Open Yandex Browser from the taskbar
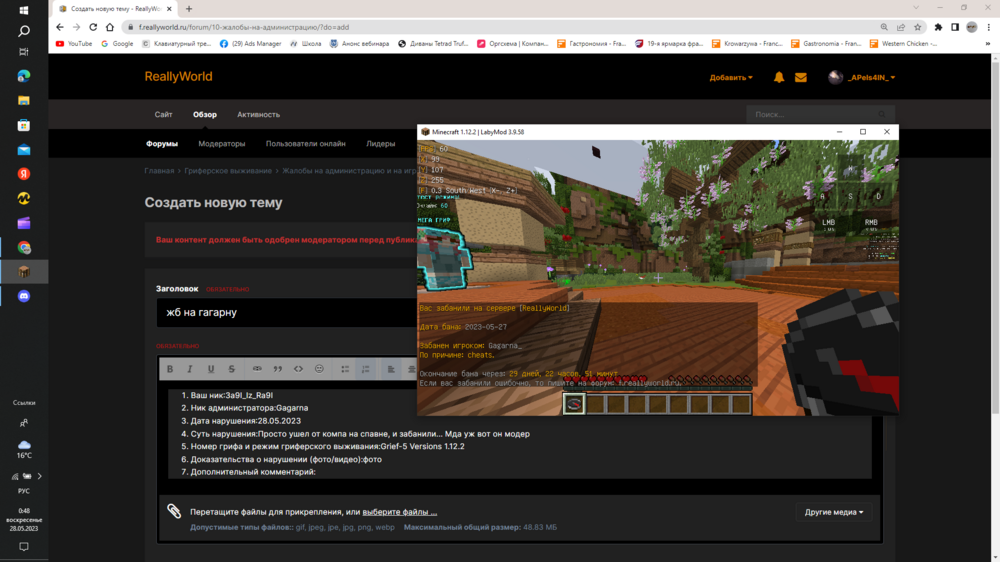Image resolution: width=1000 pixels, height=562 pixels. point(24,174)
